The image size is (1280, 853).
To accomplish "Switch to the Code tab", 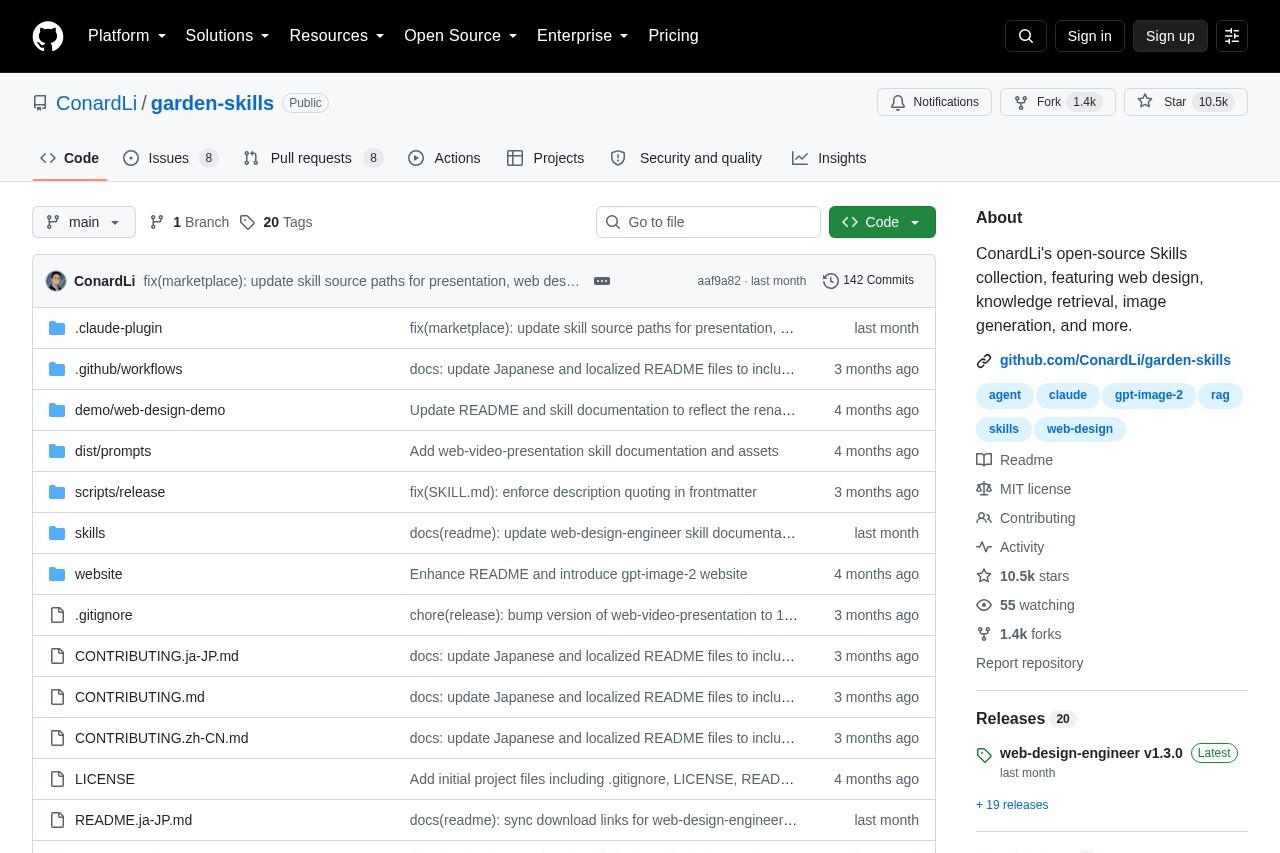I will [x=70, y=158].
